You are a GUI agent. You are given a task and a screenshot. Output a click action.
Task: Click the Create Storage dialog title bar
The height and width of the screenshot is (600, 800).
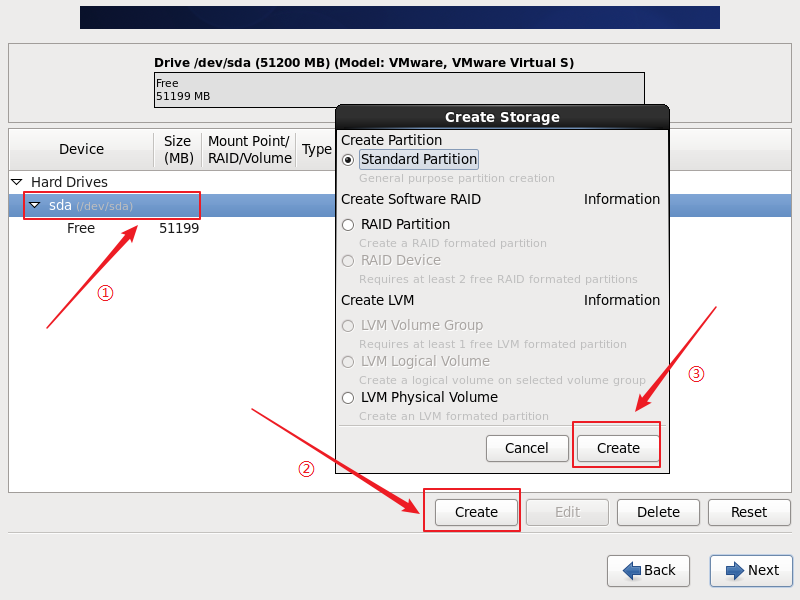tap(502, 117)
